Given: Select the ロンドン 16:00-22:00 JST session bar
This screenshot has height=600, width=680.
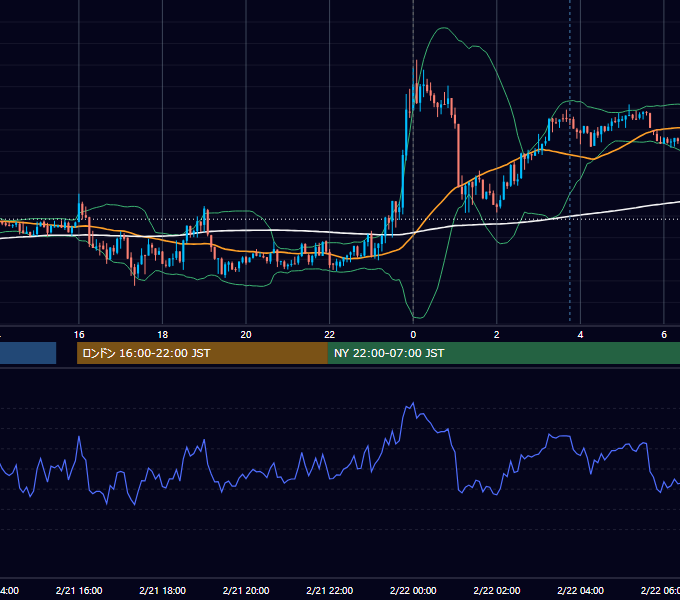Looking at the screenshot, I should (202, 353).
